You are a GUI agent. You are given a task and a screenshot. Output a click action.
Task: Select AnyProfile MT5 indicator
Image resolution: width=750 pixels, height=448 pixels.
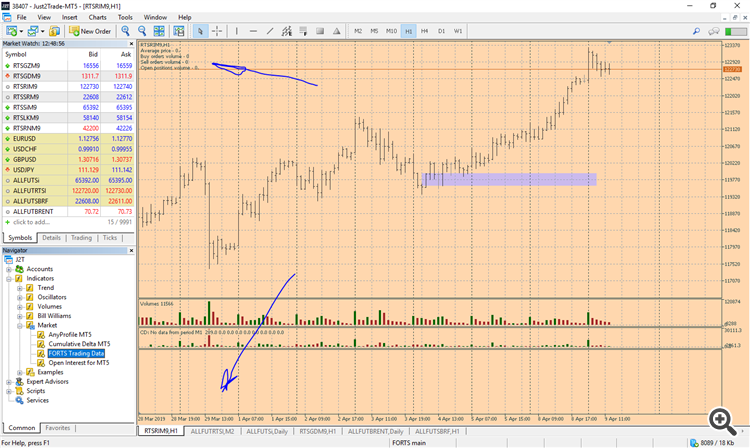tap(70, 335)
